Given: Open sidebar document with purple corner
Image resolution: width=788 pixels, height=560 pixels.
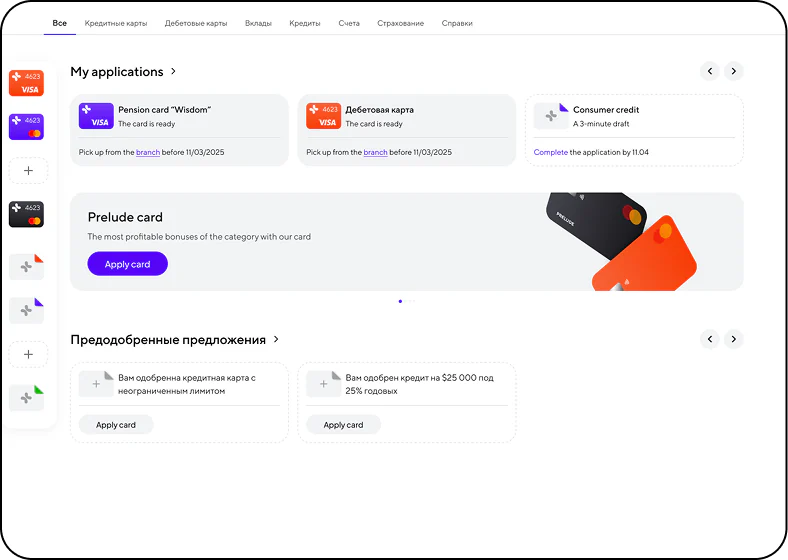Looking at the screenshot, I should pyautogui.click(x=27, y=310).
